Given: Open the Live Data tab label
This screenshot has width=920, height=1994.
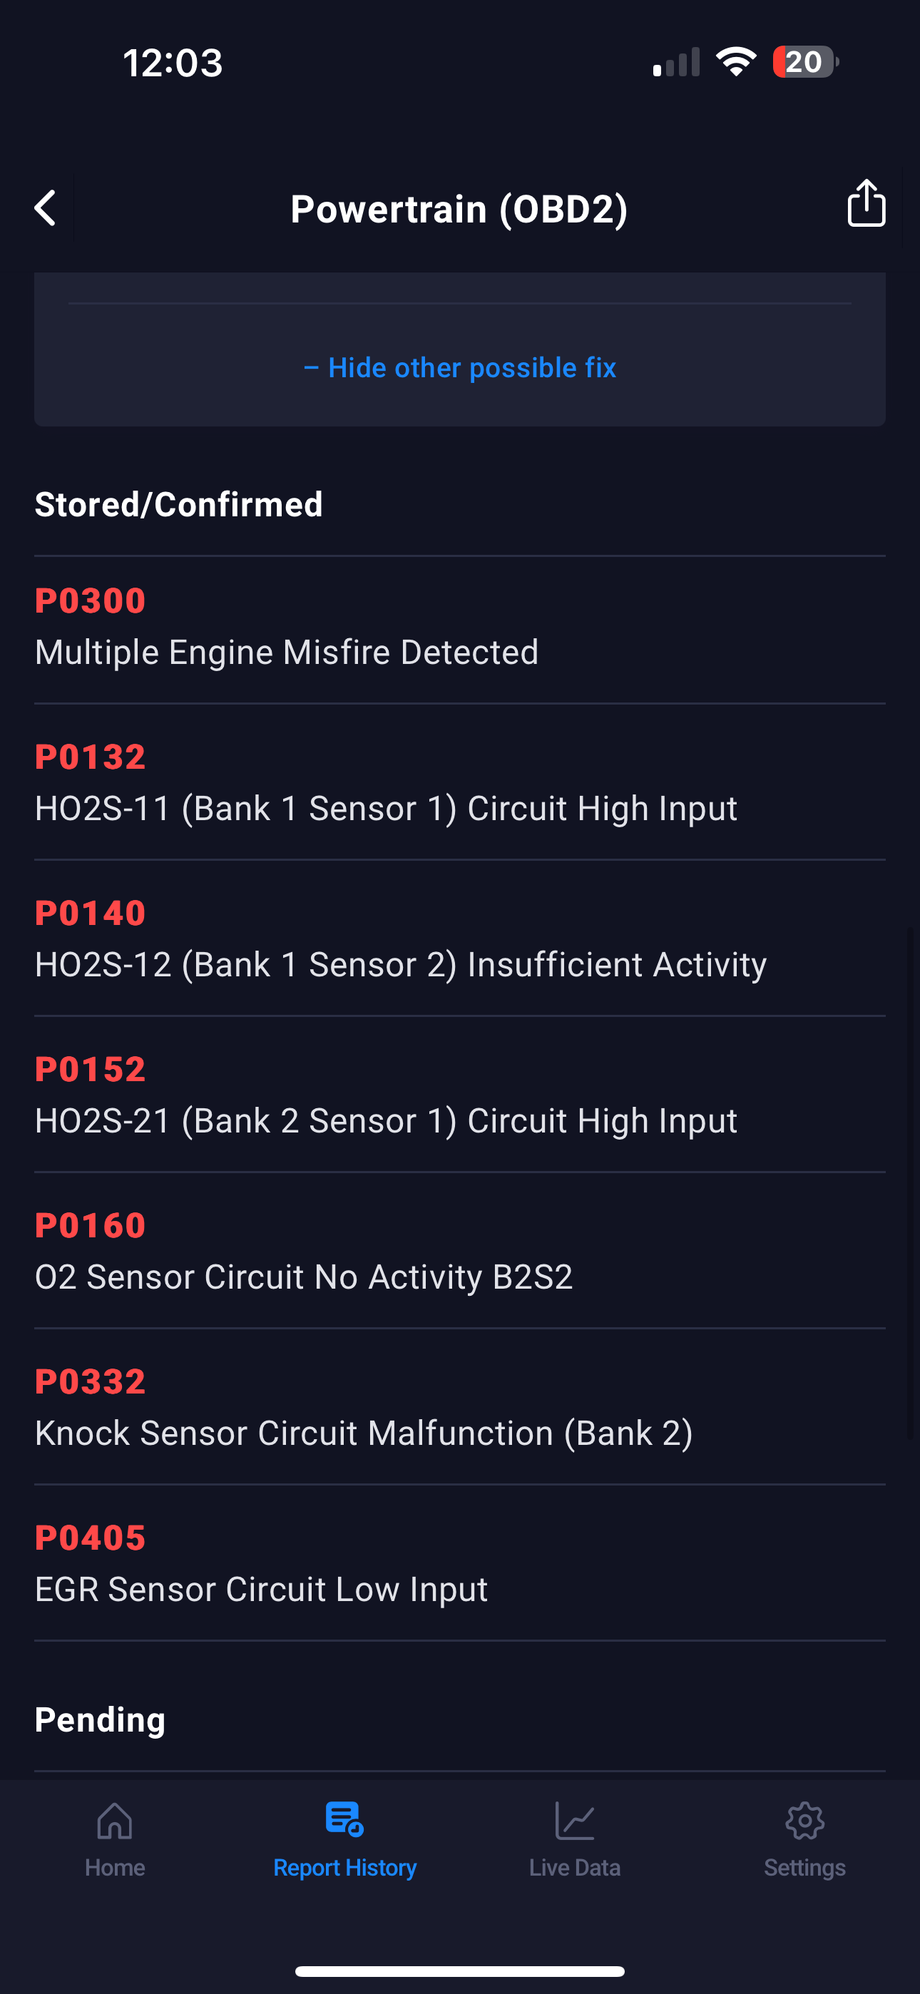Looking at the screenshot, I should tap(575, 1868).
